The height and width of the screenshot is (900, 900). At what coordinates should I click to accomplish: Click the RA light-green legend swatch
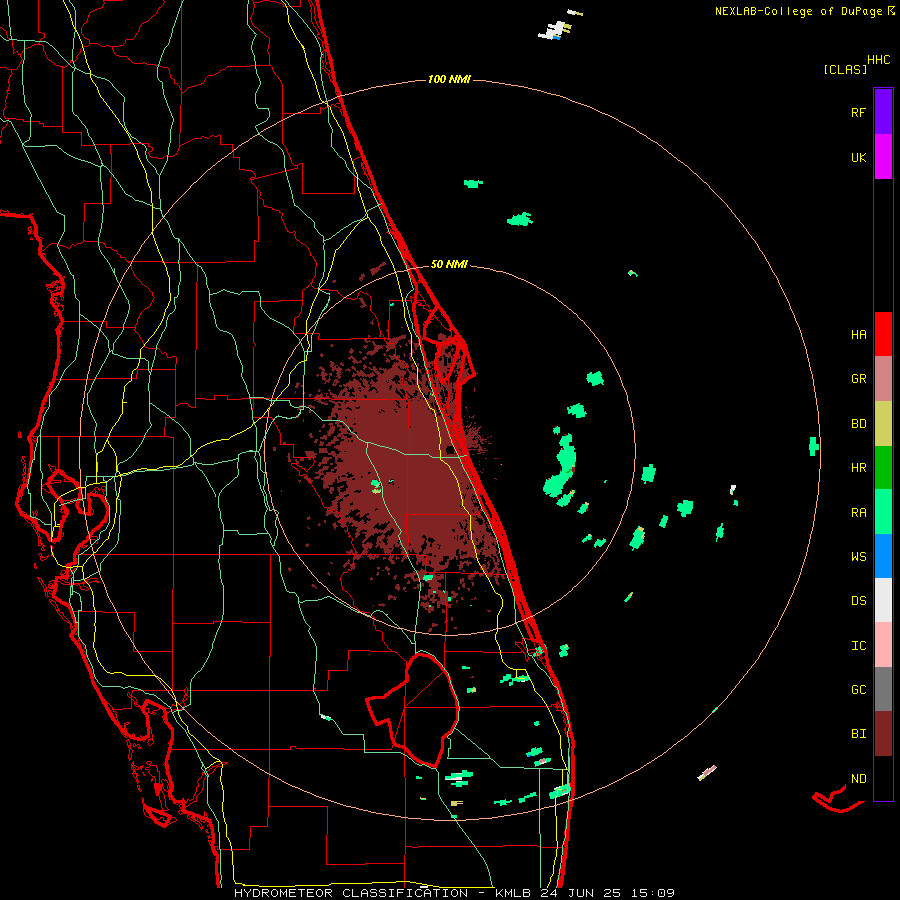click(x=883, y=511)
